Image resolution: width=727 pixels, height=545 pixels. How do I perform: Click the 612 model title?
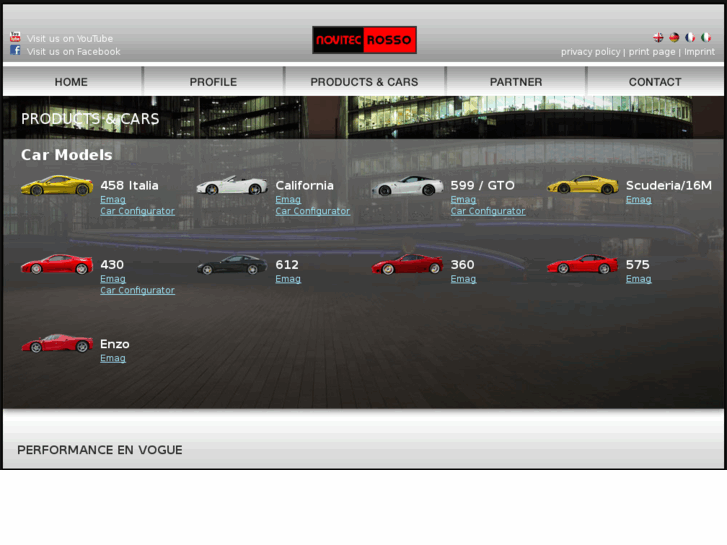[287, 265]
